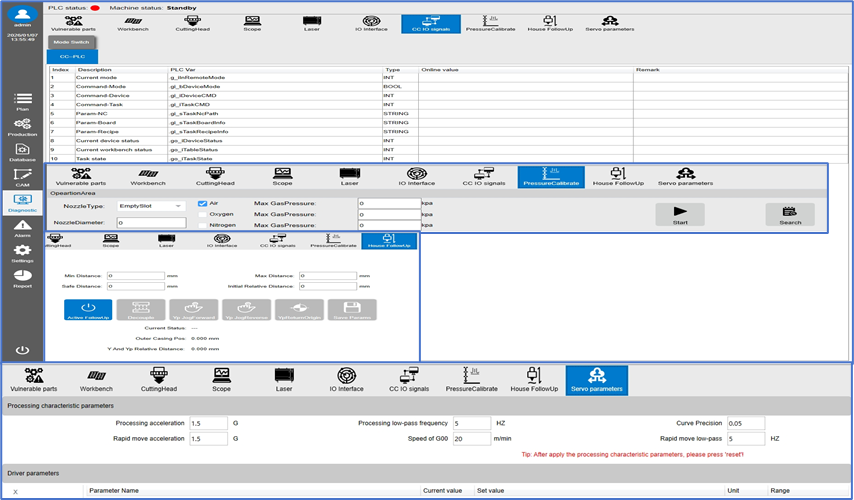Select the 'Command-Task' table row

pyautogui.click(x=449, y=105)
